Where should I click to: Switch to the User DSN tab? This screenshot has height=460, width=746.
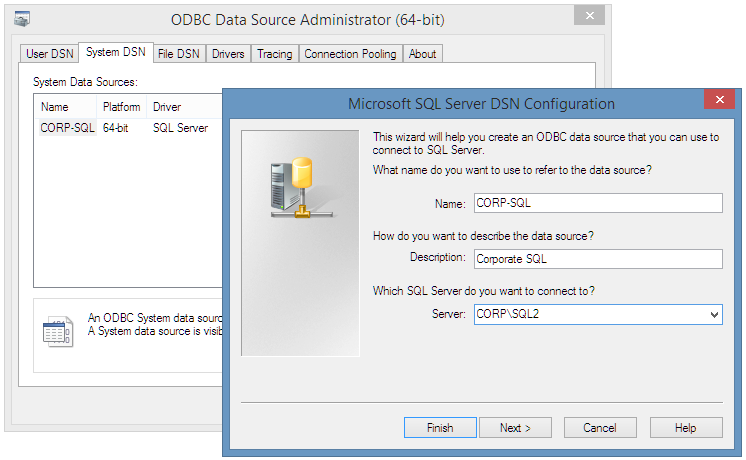pos(50,54)
